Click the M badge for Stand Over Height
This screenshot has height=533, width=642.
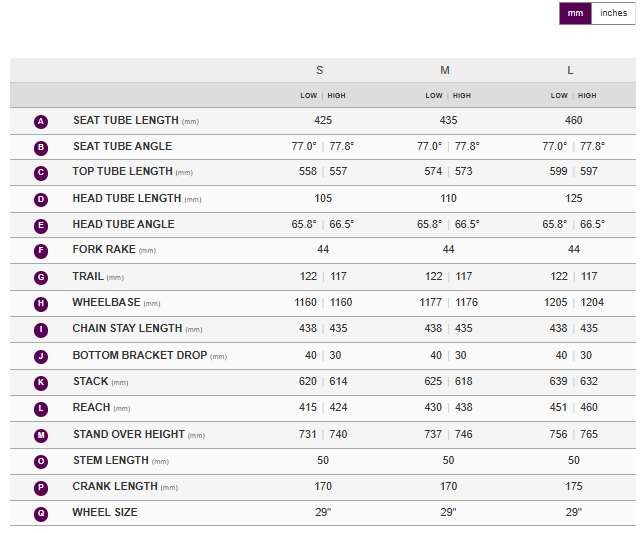pos(41,435)
